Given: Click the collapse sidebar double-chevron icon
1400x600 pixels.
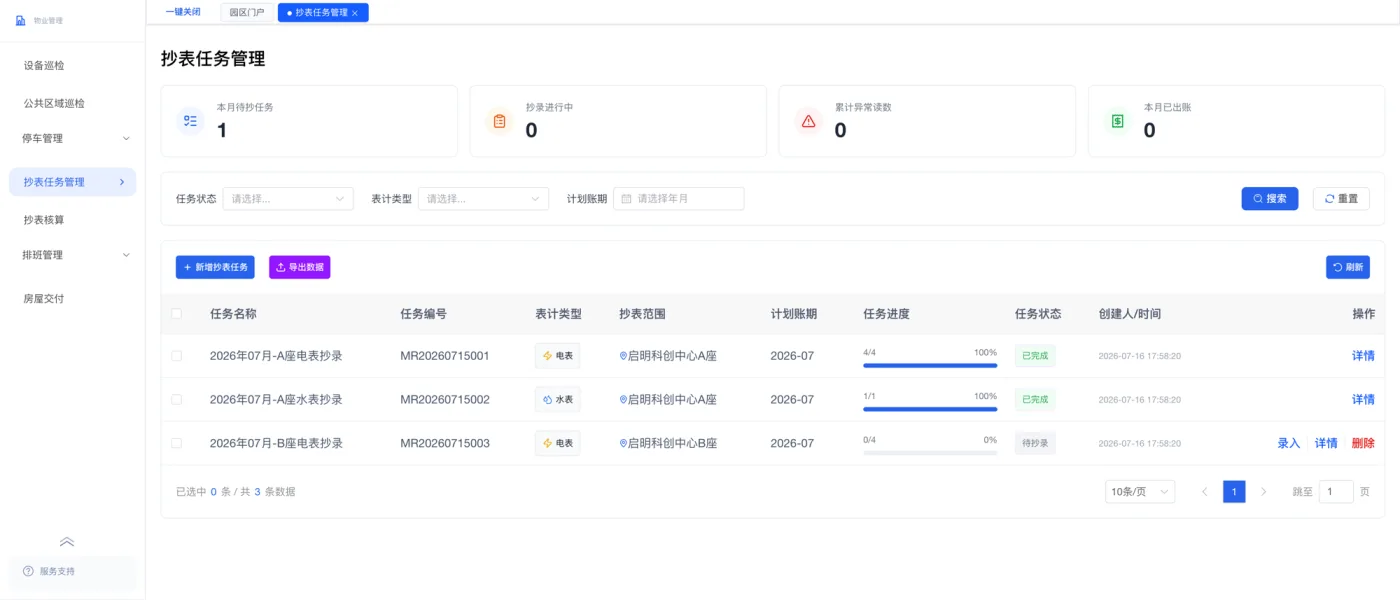Looking at the screenshot, I should (67, 542).
